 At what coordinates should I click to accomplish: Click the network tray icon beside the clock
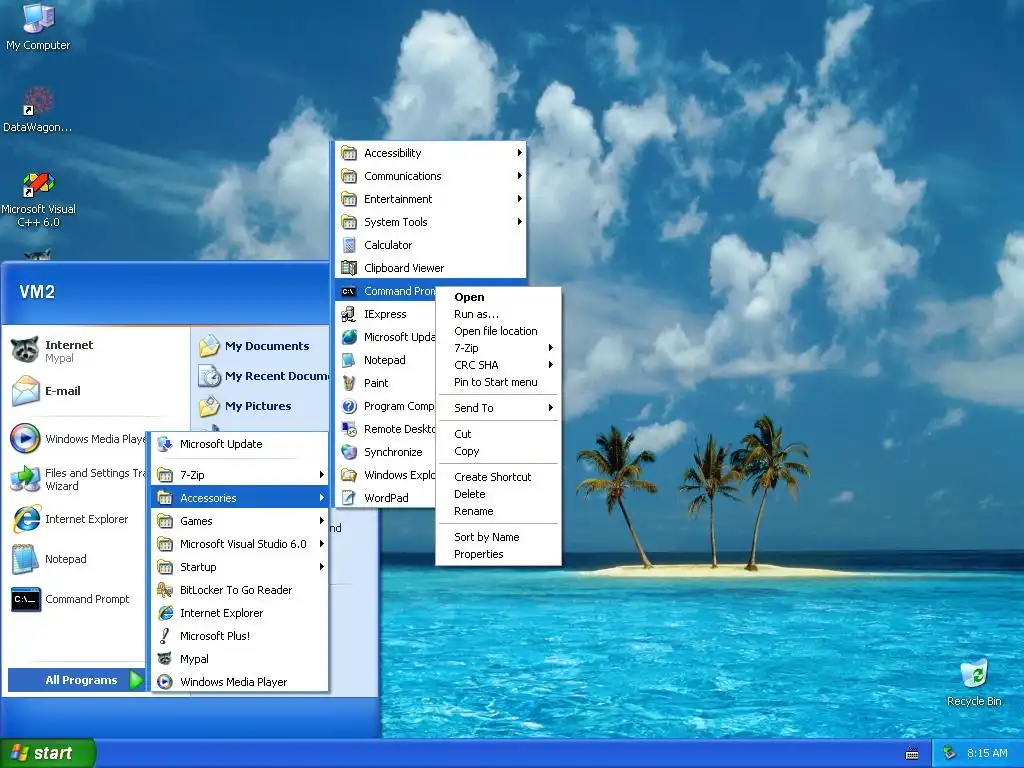click(x=950, y=753)
